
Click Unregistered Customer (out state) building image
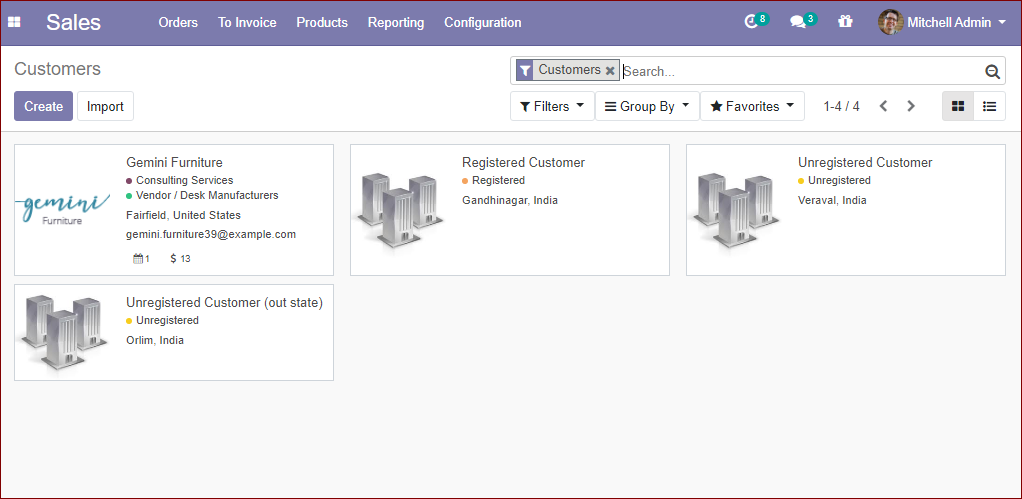click(63, 332)
